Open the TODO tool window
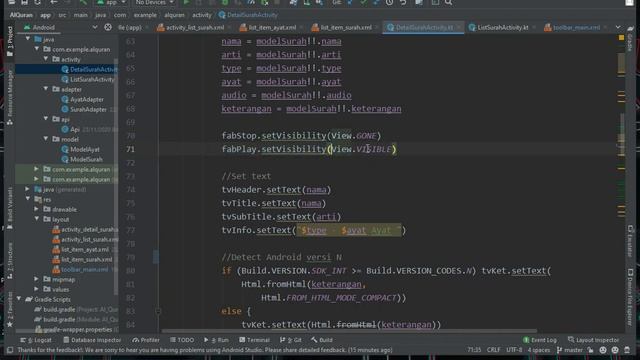The width and height of the screenshot is (640, 360). coord(182,340)
